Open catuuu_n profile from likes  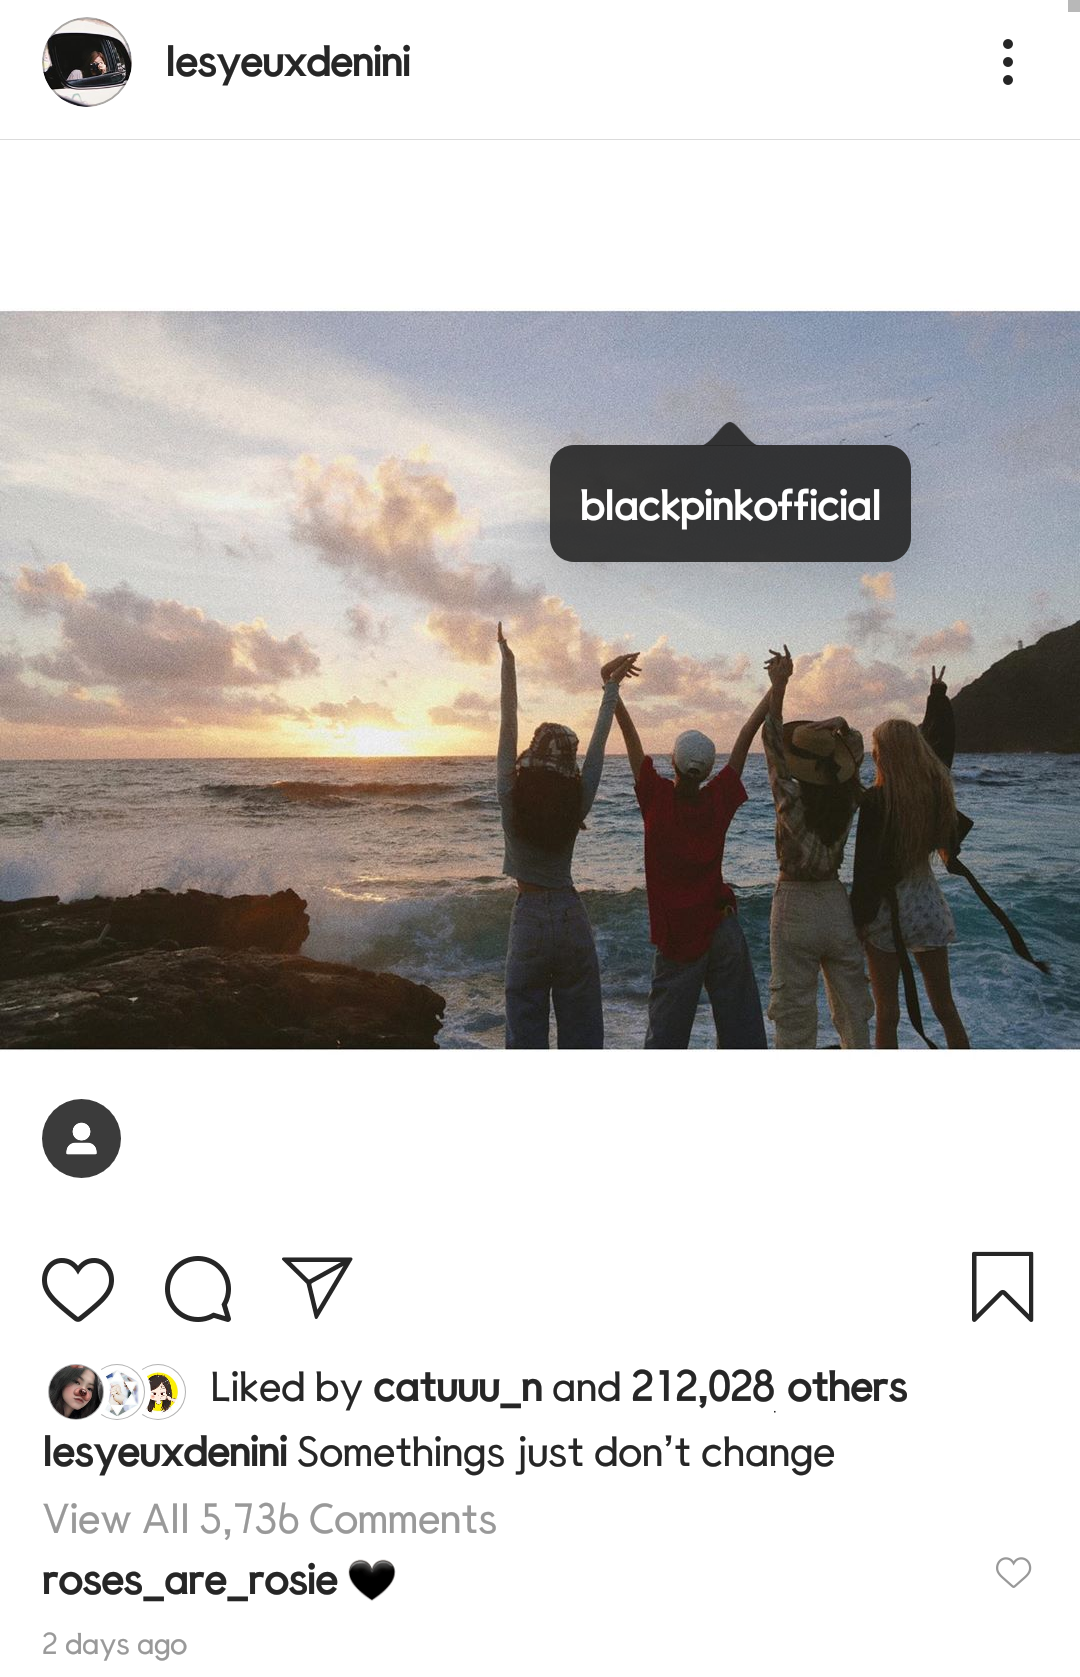(x=457, y=1388)
